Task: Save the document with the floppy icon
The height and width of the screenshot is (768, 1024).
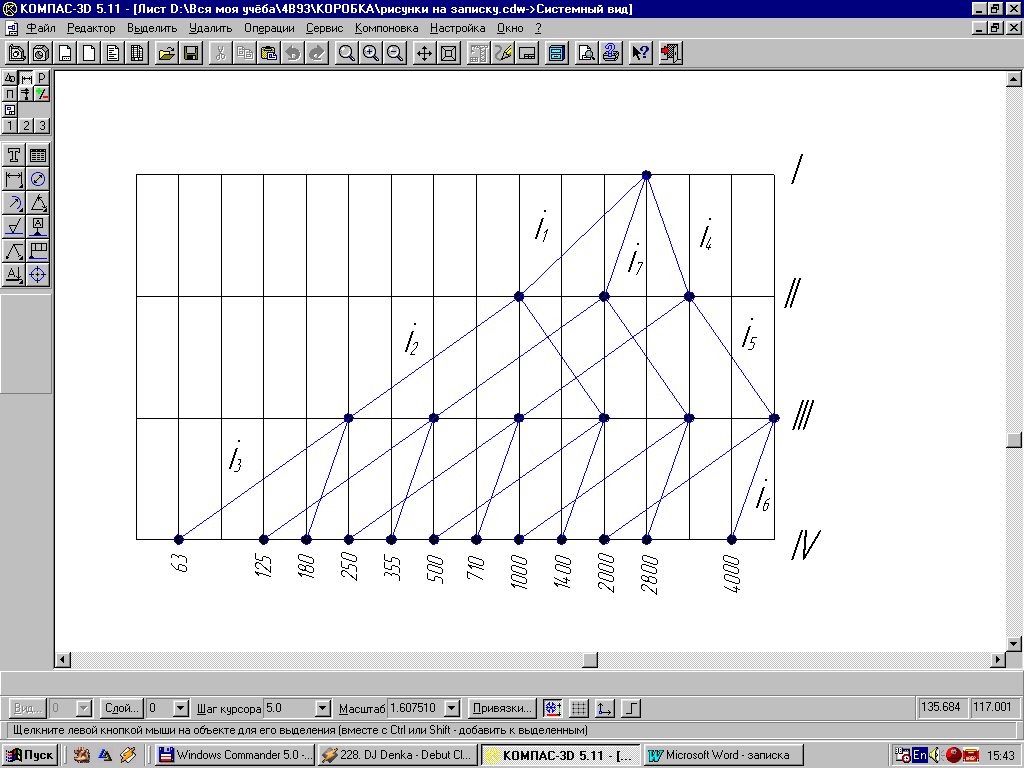Action: coord(191,53)
